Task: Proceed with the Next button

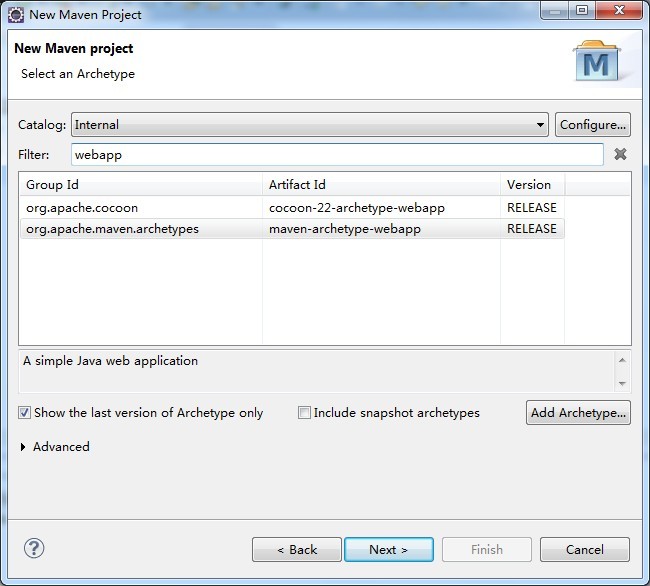Action: pyautogui.click(x=389, y=550)
